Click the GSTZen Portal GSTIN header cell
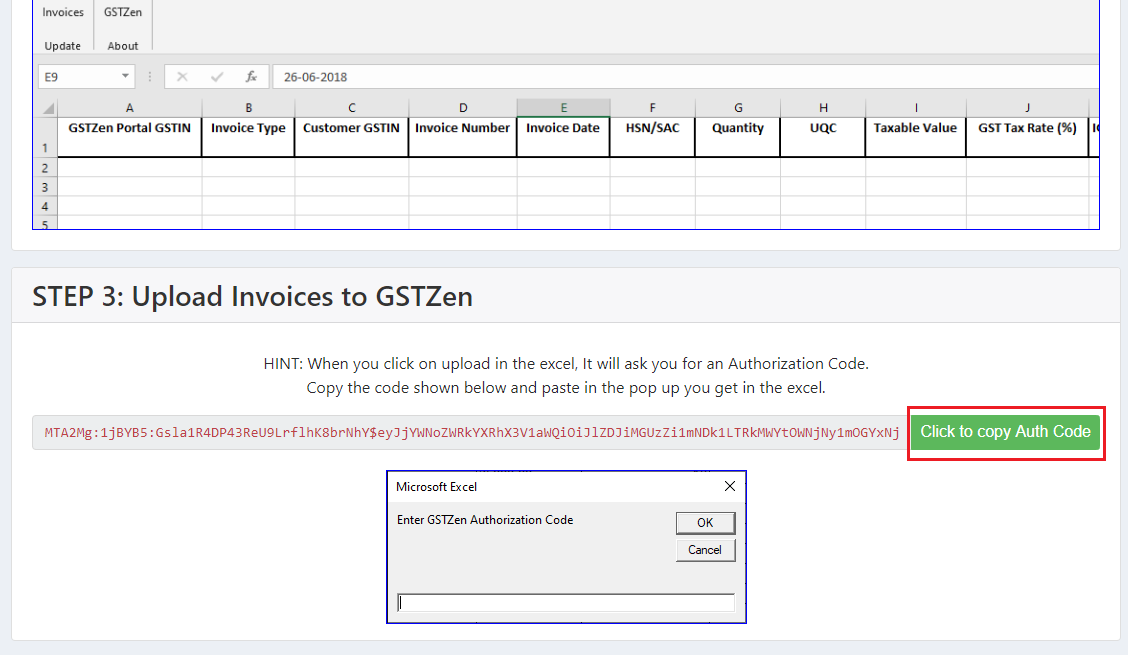The height and width of the screenshot is (659, 1128). [x=129, y=137]
